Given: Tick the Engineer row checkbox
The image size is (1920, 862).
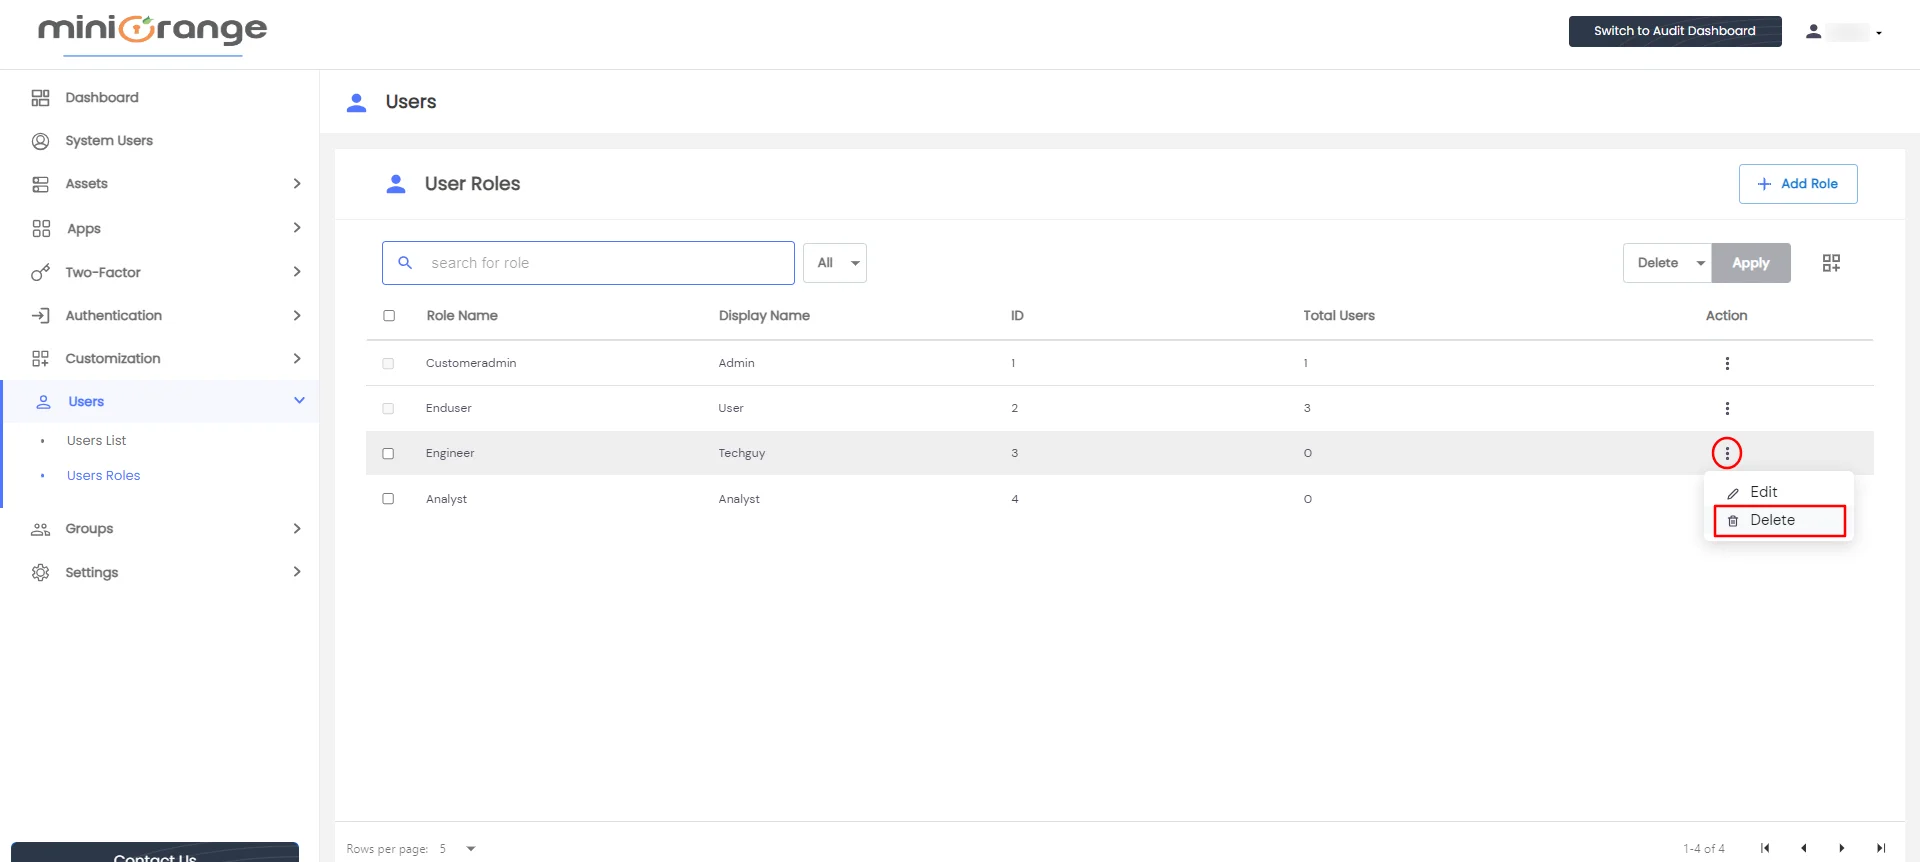Looking at the screenshot, I should pyautogui.click(x=388, y=453).
